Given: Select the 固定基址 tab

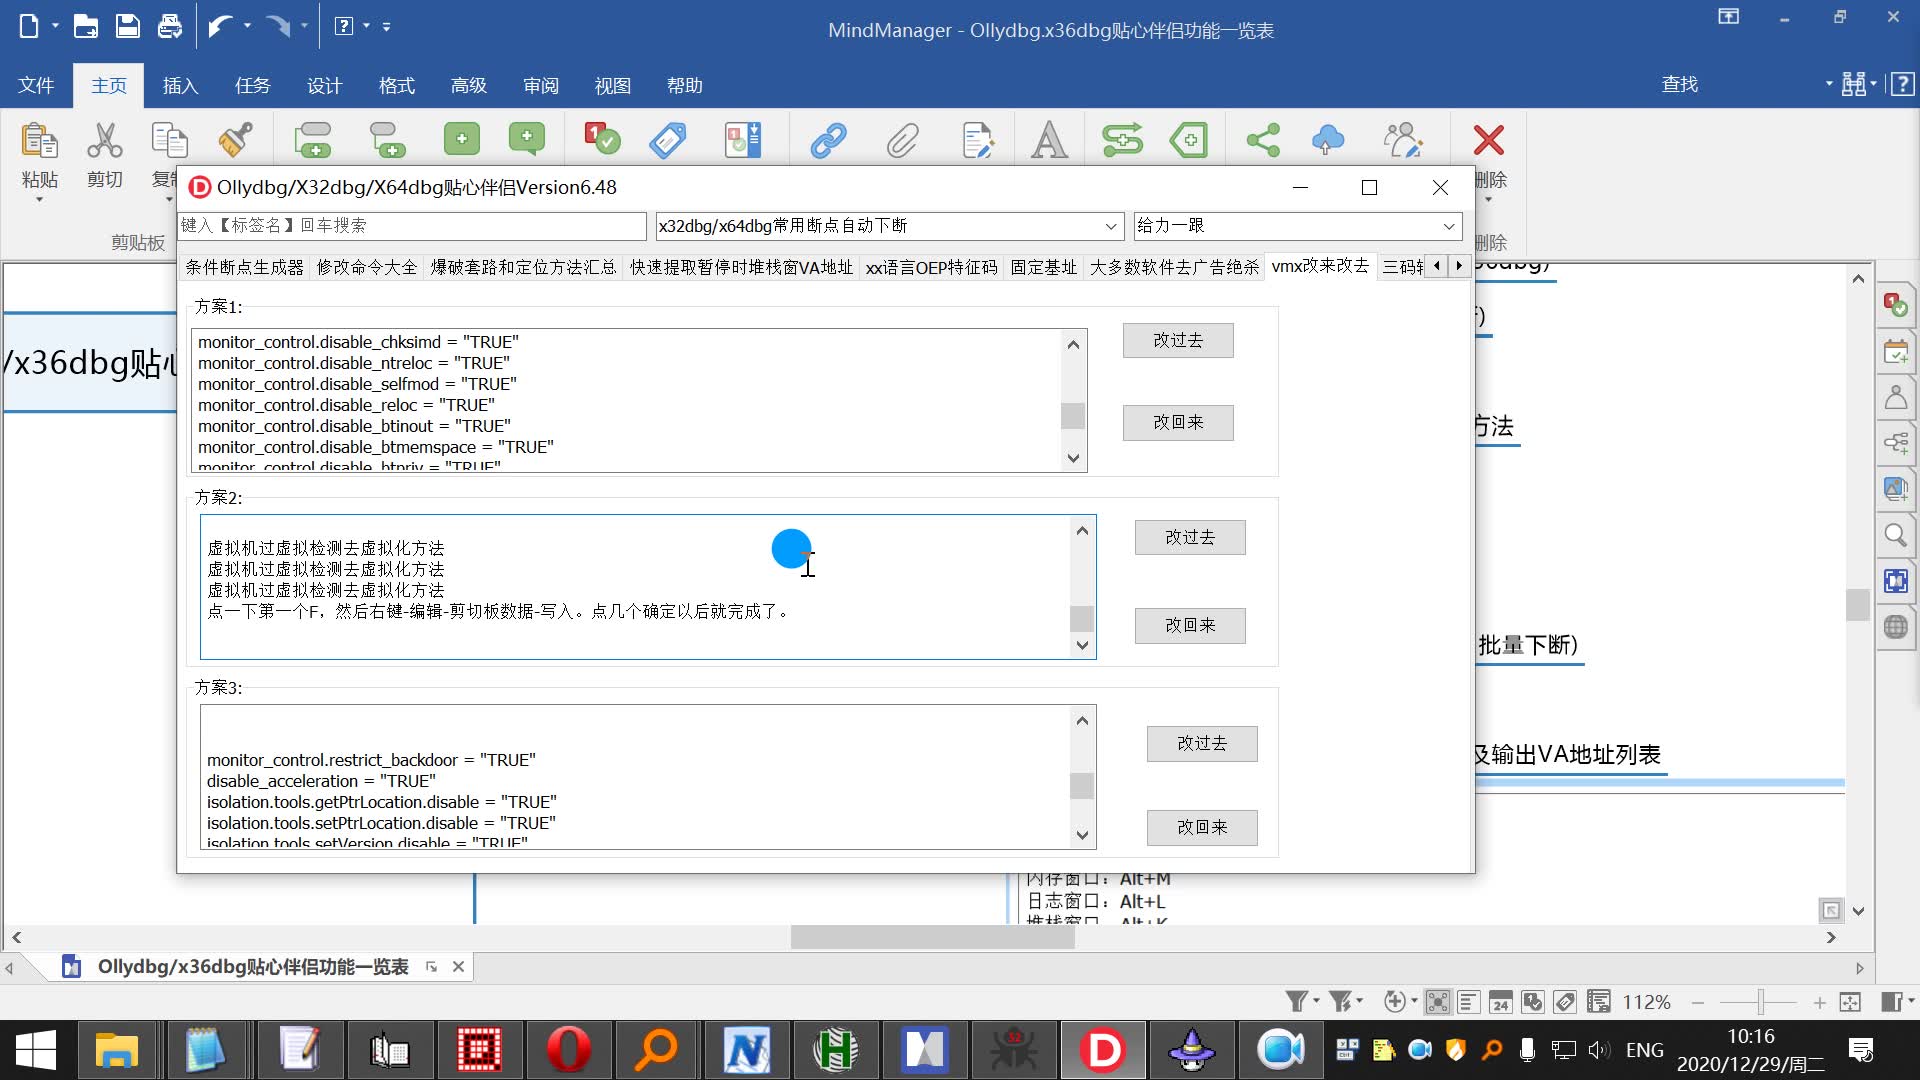Looking at the screenshot, I should pos(1043,267).
